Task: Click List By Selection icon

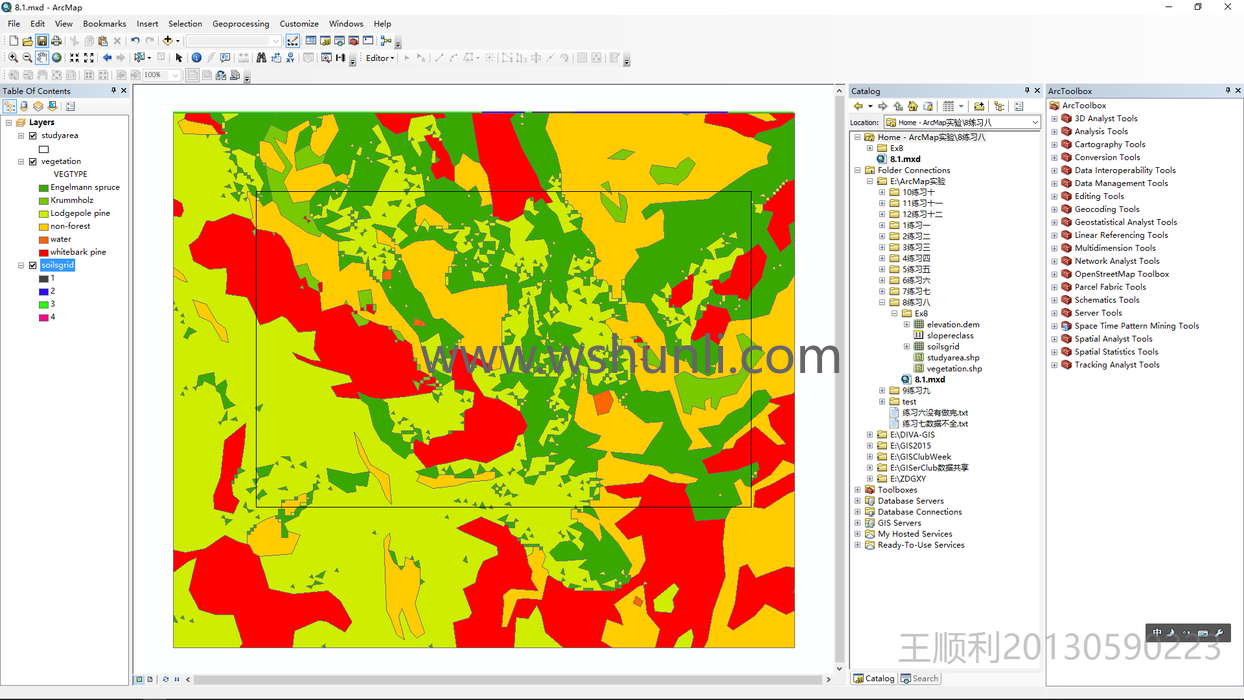Action: 52,106
